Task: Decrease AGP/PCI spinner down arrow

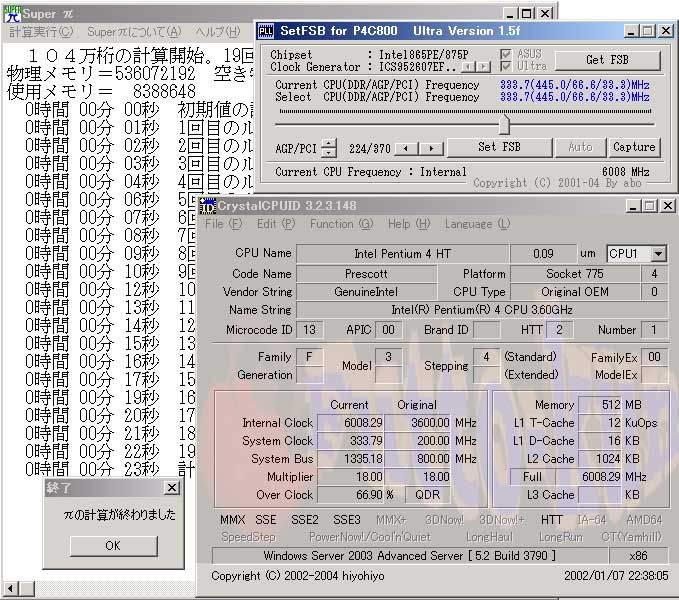Action: coord(329,152)
